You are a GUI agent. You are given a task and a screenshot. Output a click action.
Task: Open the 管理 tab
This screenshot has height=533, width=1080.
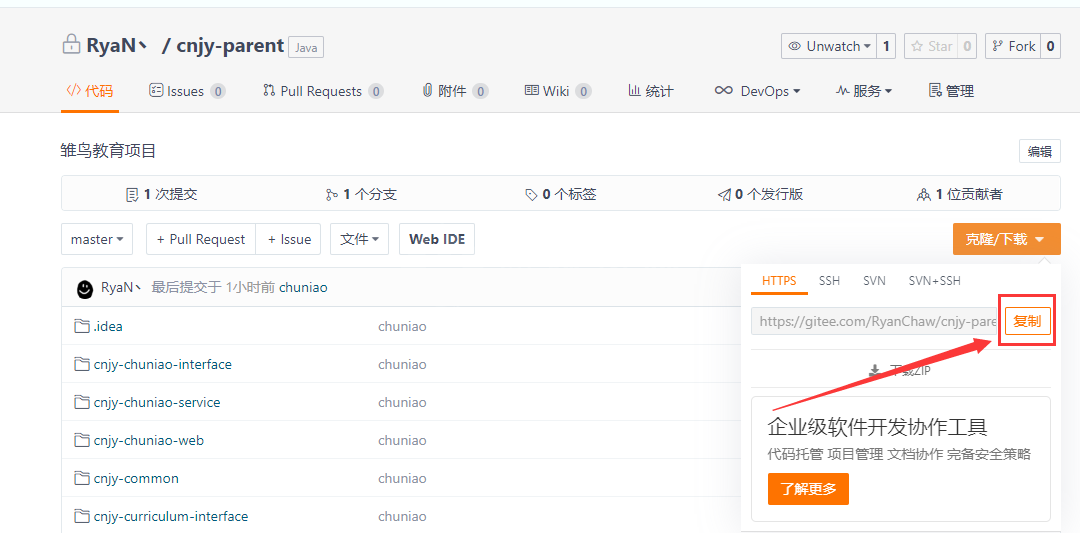click(x=951, y=91)
